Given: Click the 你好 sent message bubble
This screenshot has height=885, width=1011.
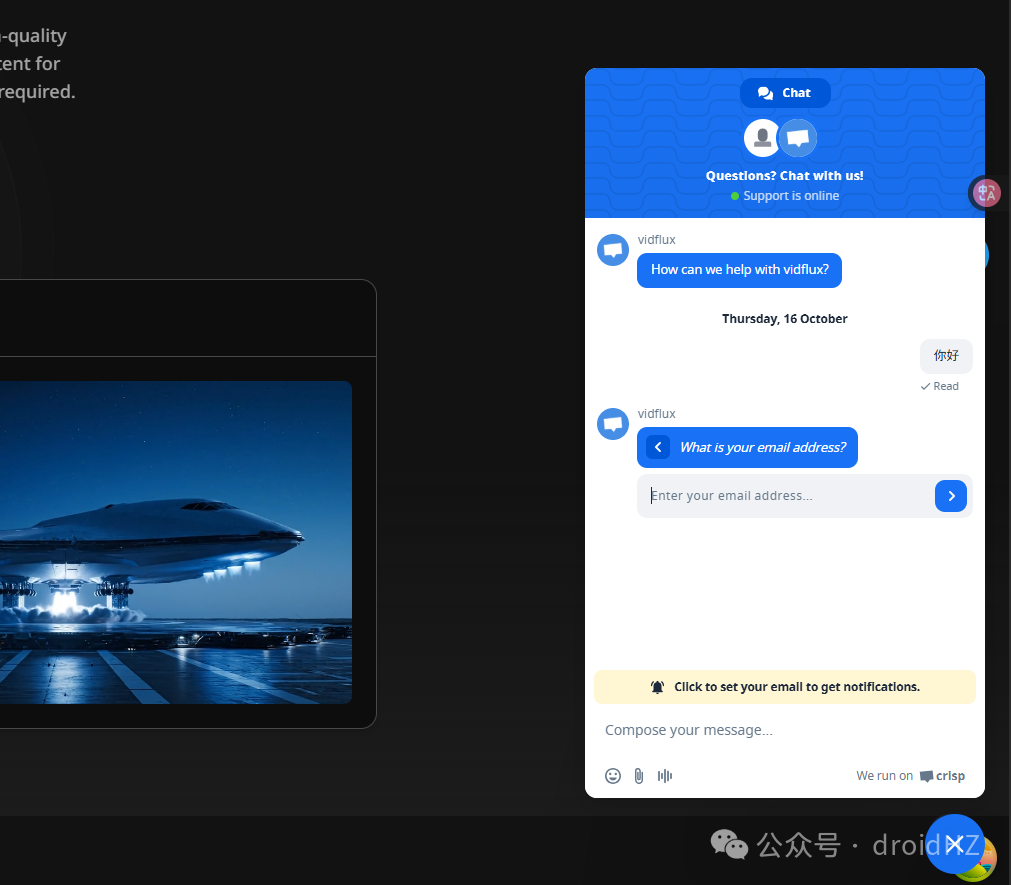Looking at the screenshot, I should (946, 356).
